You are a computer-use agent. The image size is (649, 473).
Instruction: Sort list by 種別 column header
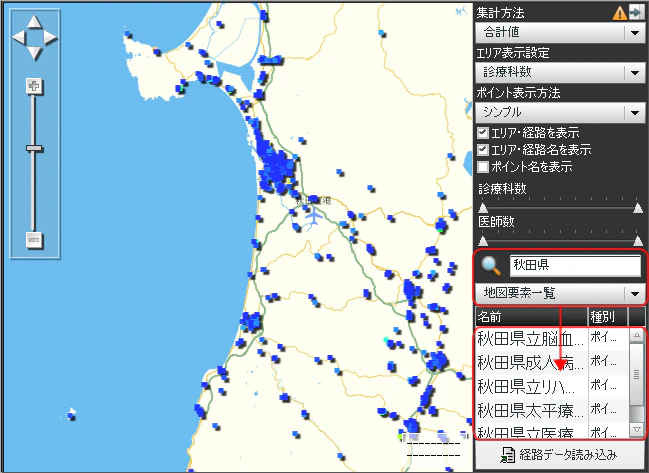tap(608, 317)
